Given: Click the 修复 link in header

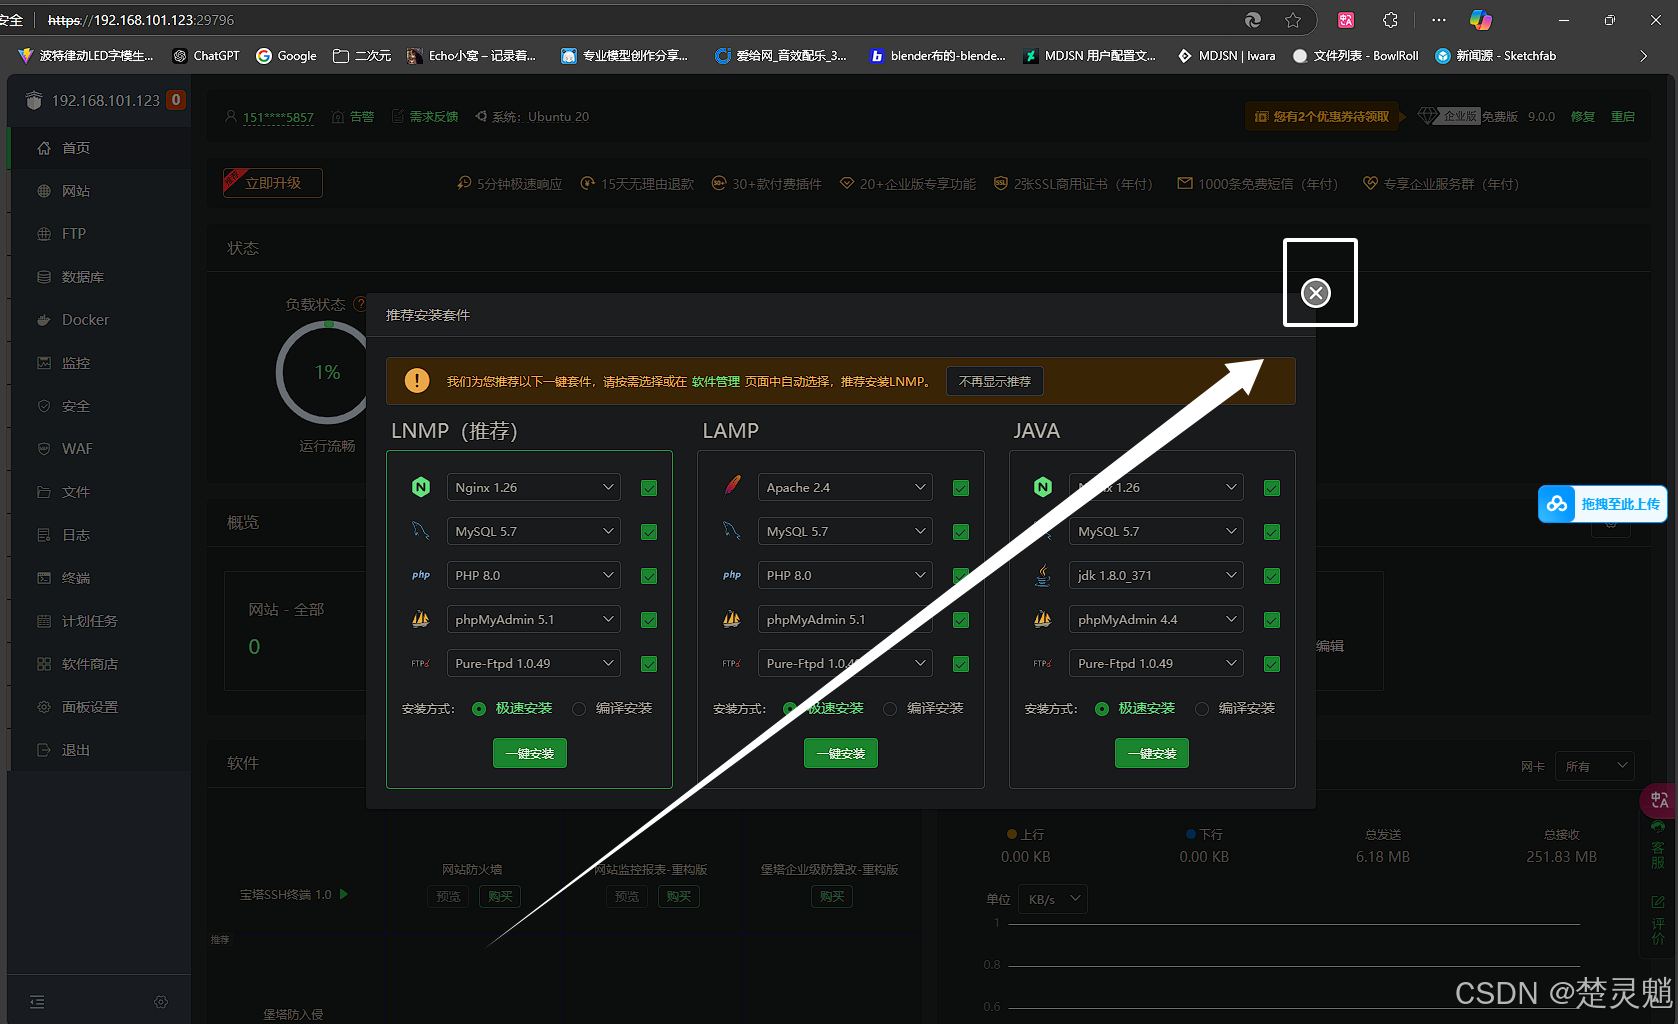Looking at the screenshot, I should [x=1583, y=117].
